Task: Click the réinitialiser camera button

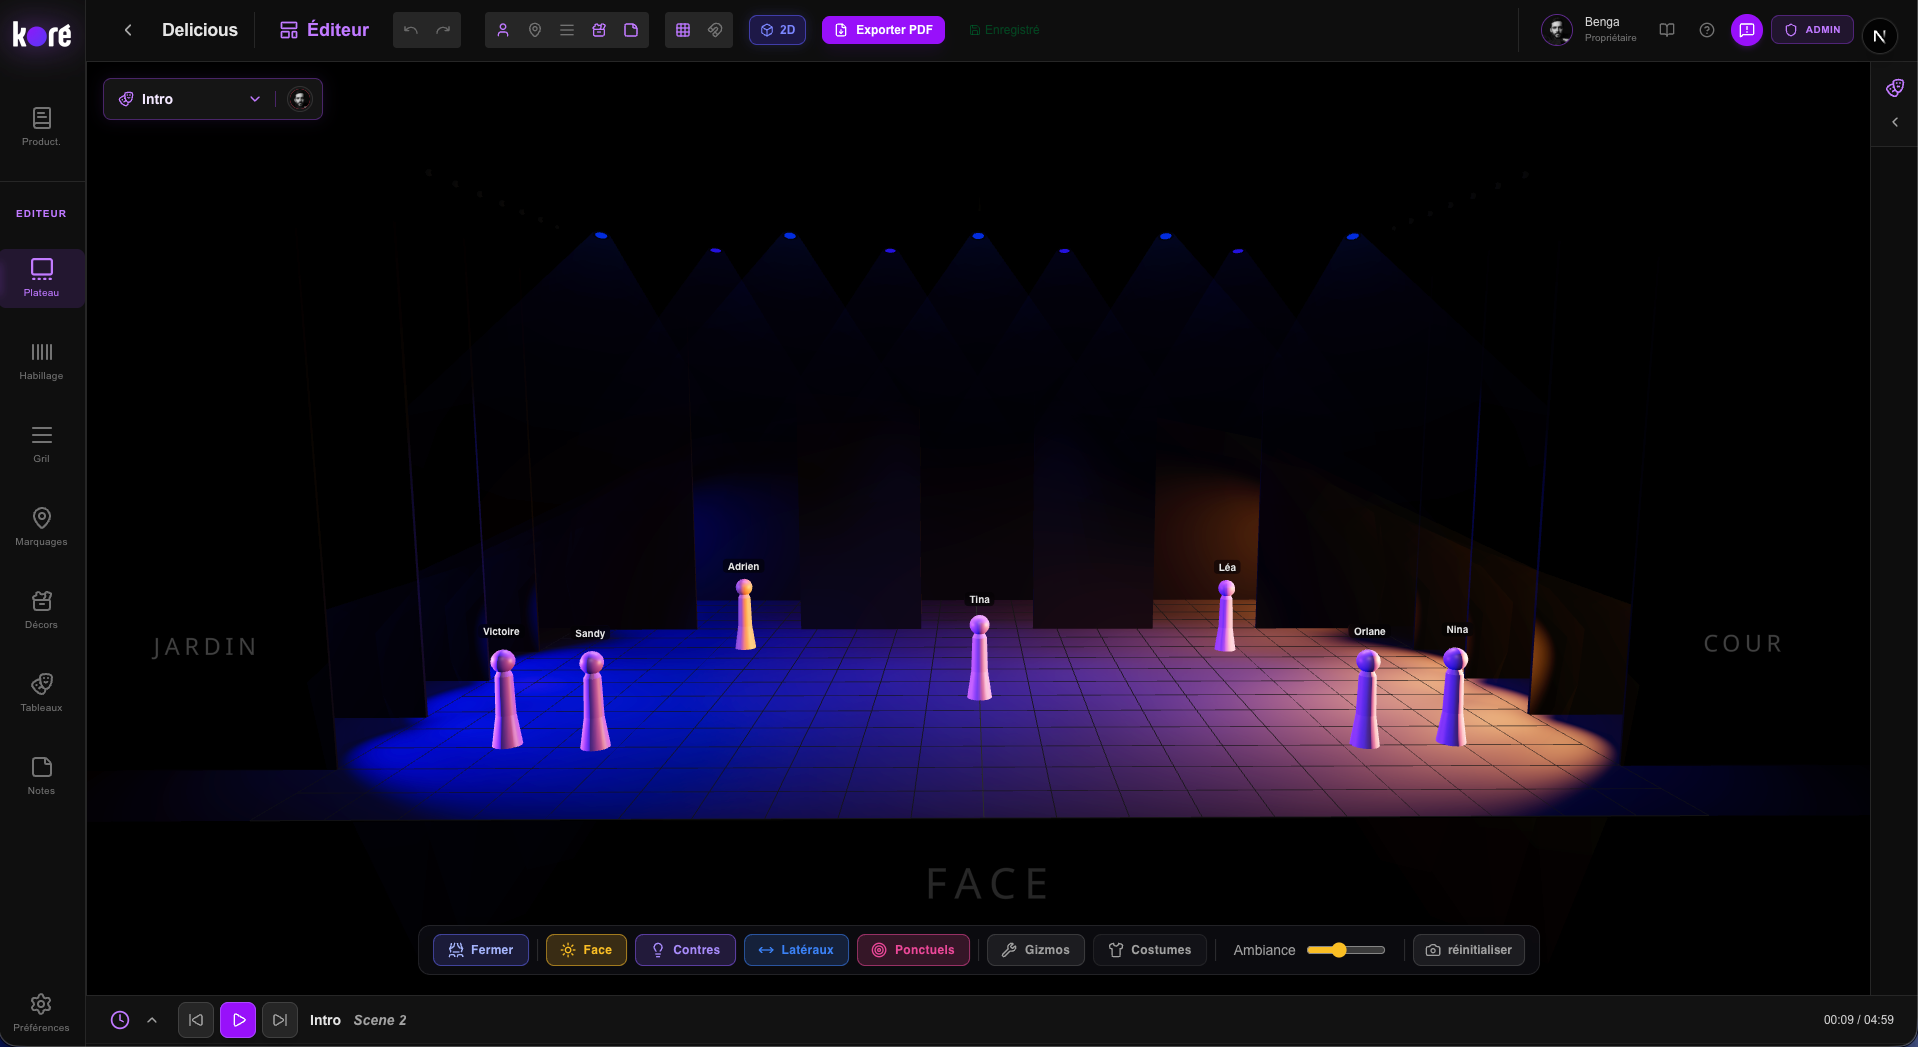Action: 1468,950
